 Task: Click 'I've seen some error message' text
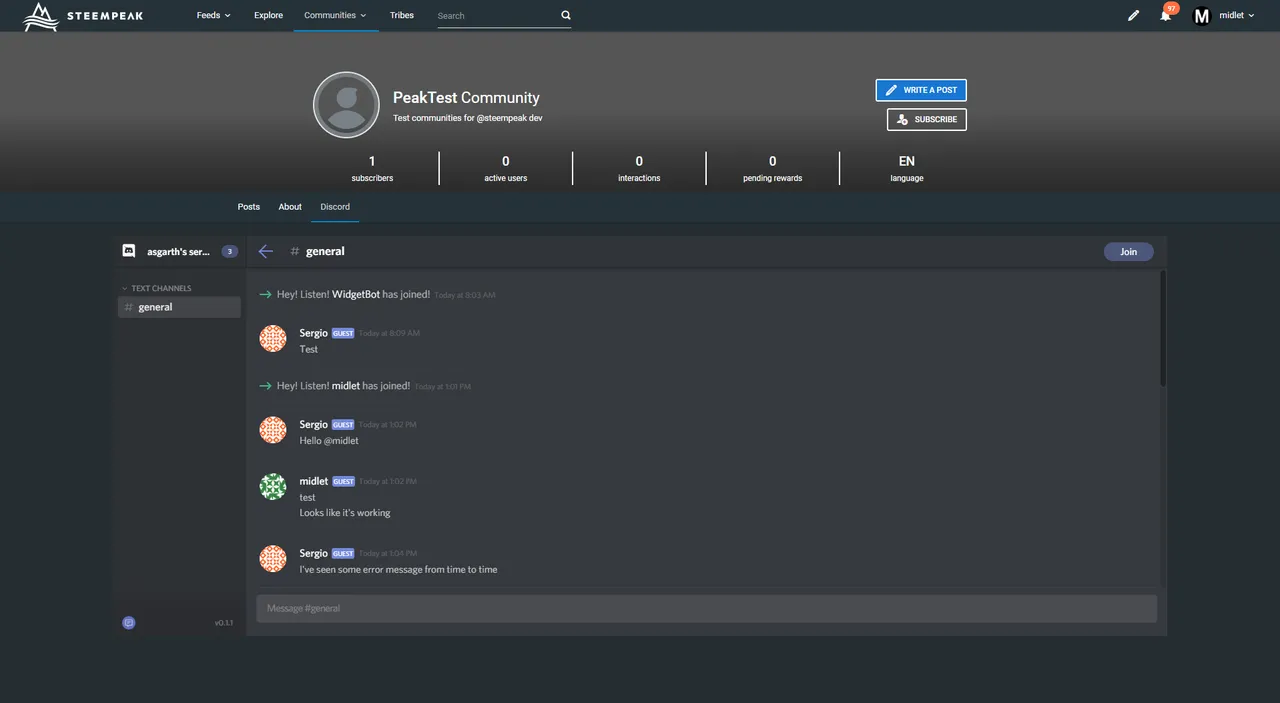398,569
